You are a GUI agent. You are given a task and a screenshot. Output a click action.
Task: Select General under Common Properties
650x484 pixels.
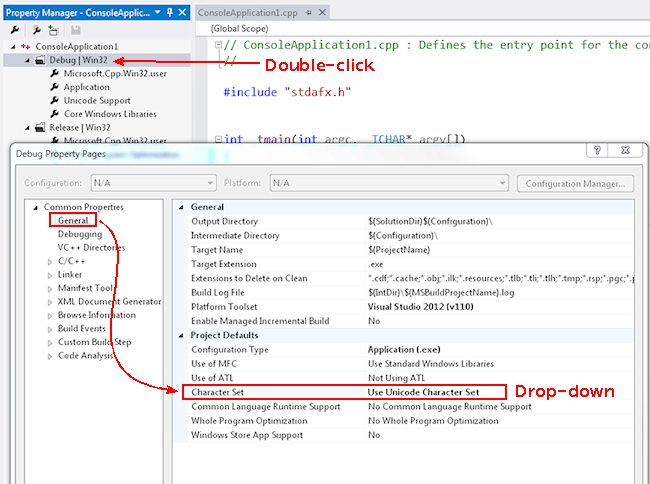tap(73, 220)
